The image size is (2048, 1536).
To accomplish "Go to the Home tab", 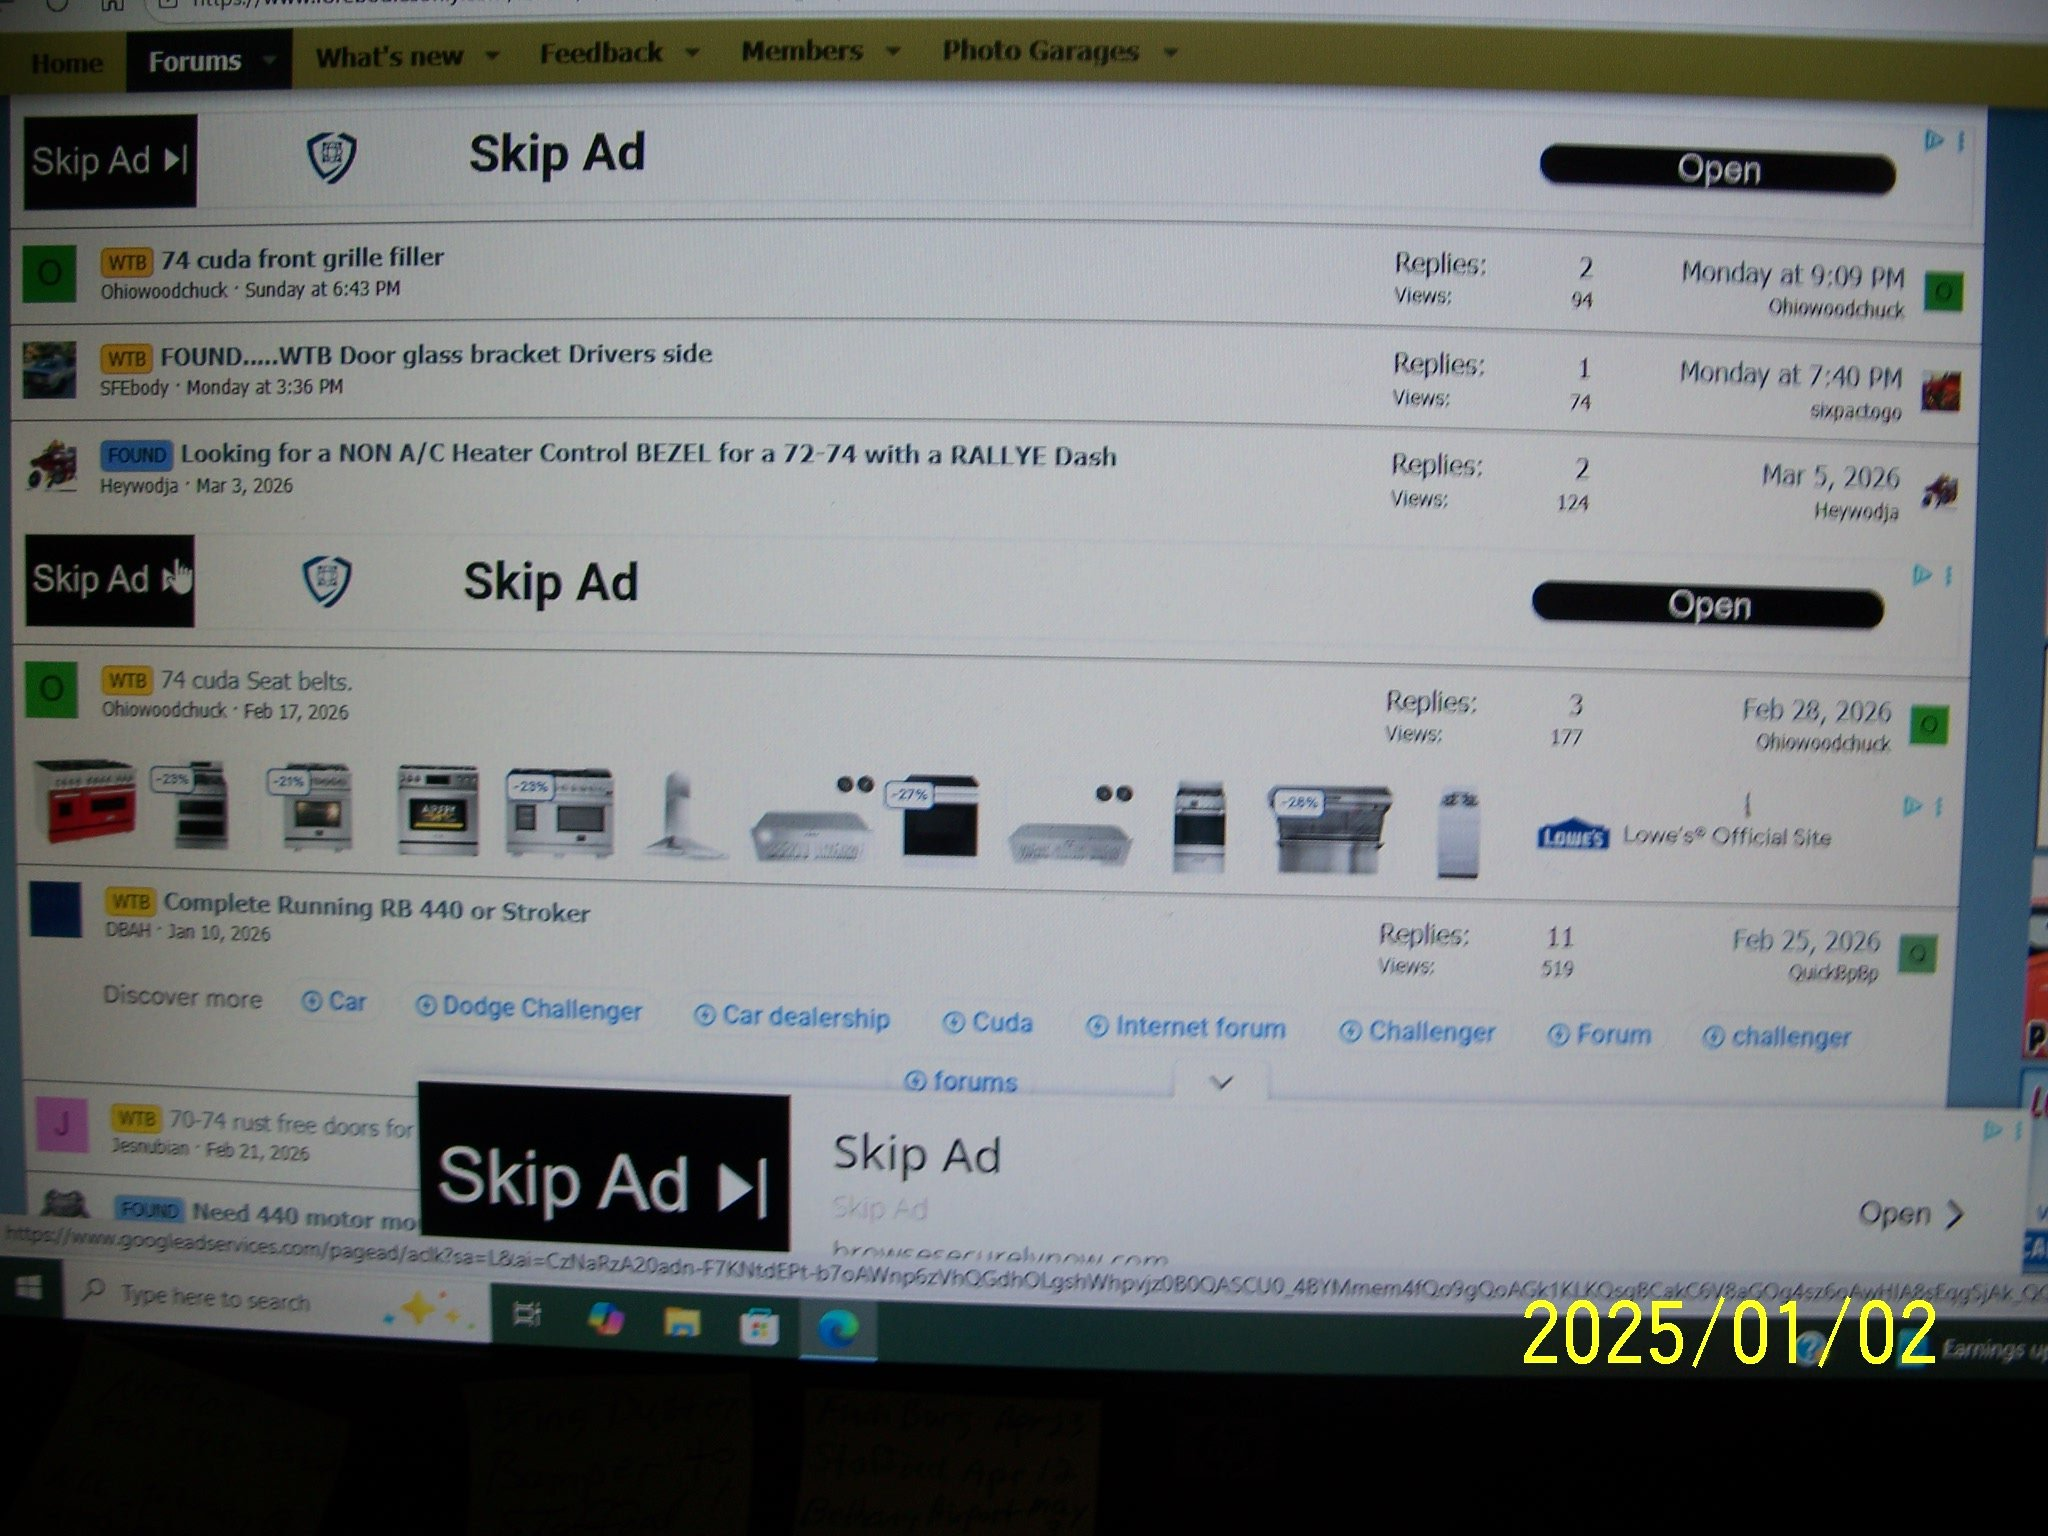I will pos(66,64).
